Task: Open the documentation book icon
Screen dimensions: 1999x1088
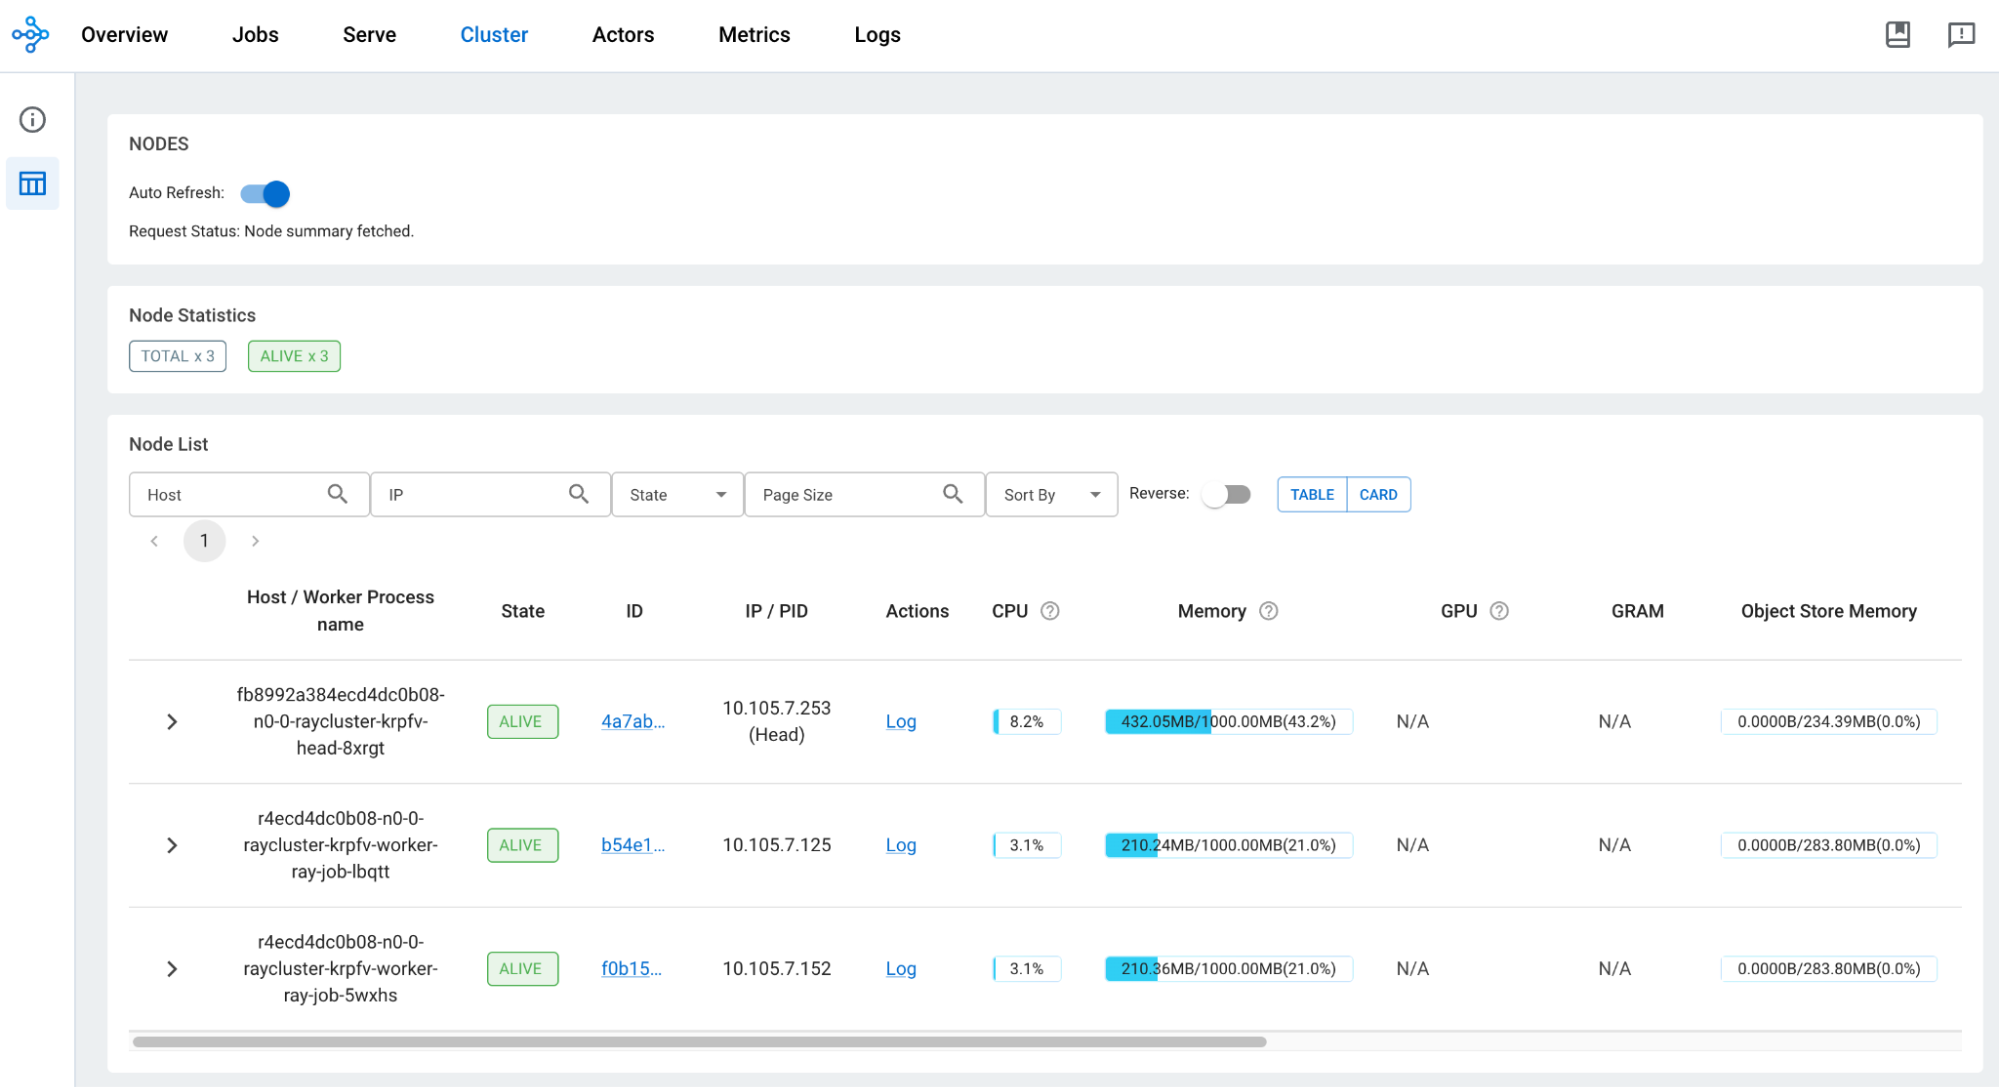Action: tap(1897, 35)
